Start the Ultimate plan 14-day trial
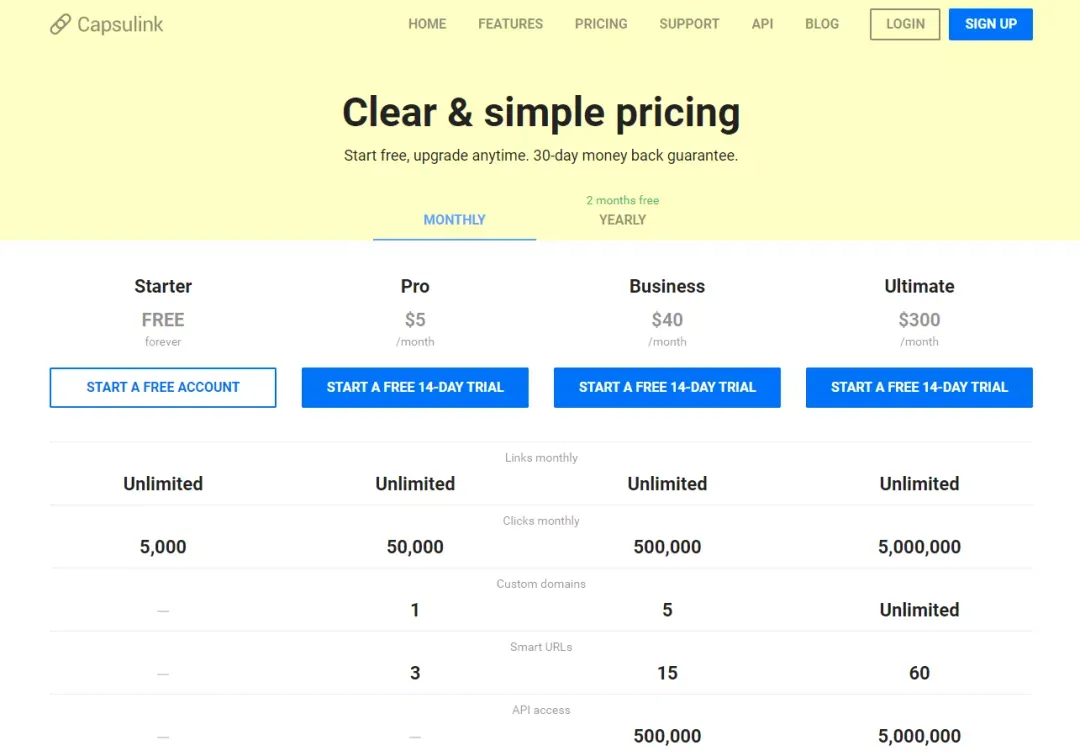Image resolution: width=1080 pixels, height=756 pixels. point(919,387)
